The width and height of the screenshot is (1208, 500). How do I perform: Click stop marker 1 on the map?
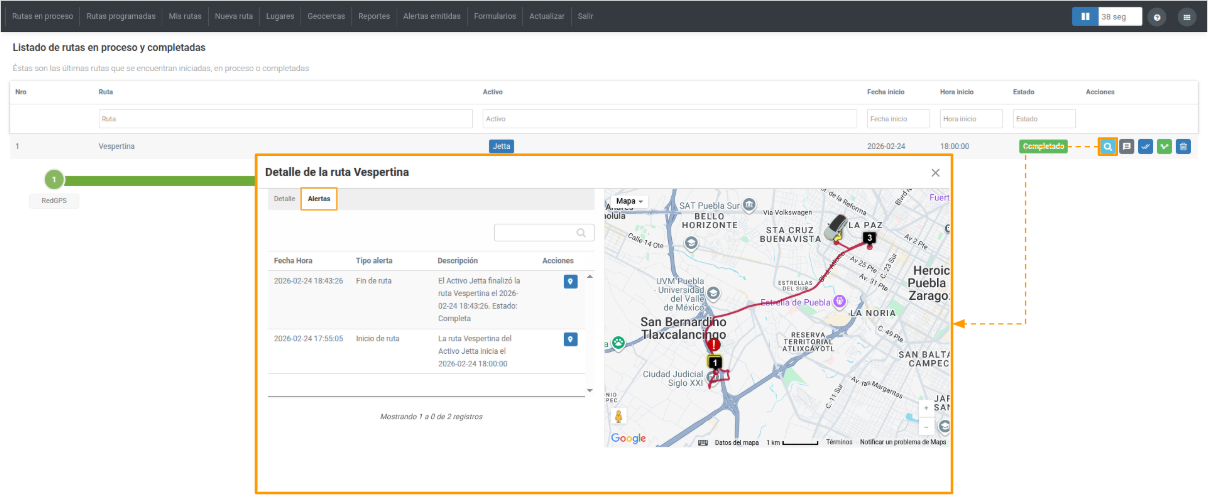coord(715,362)
